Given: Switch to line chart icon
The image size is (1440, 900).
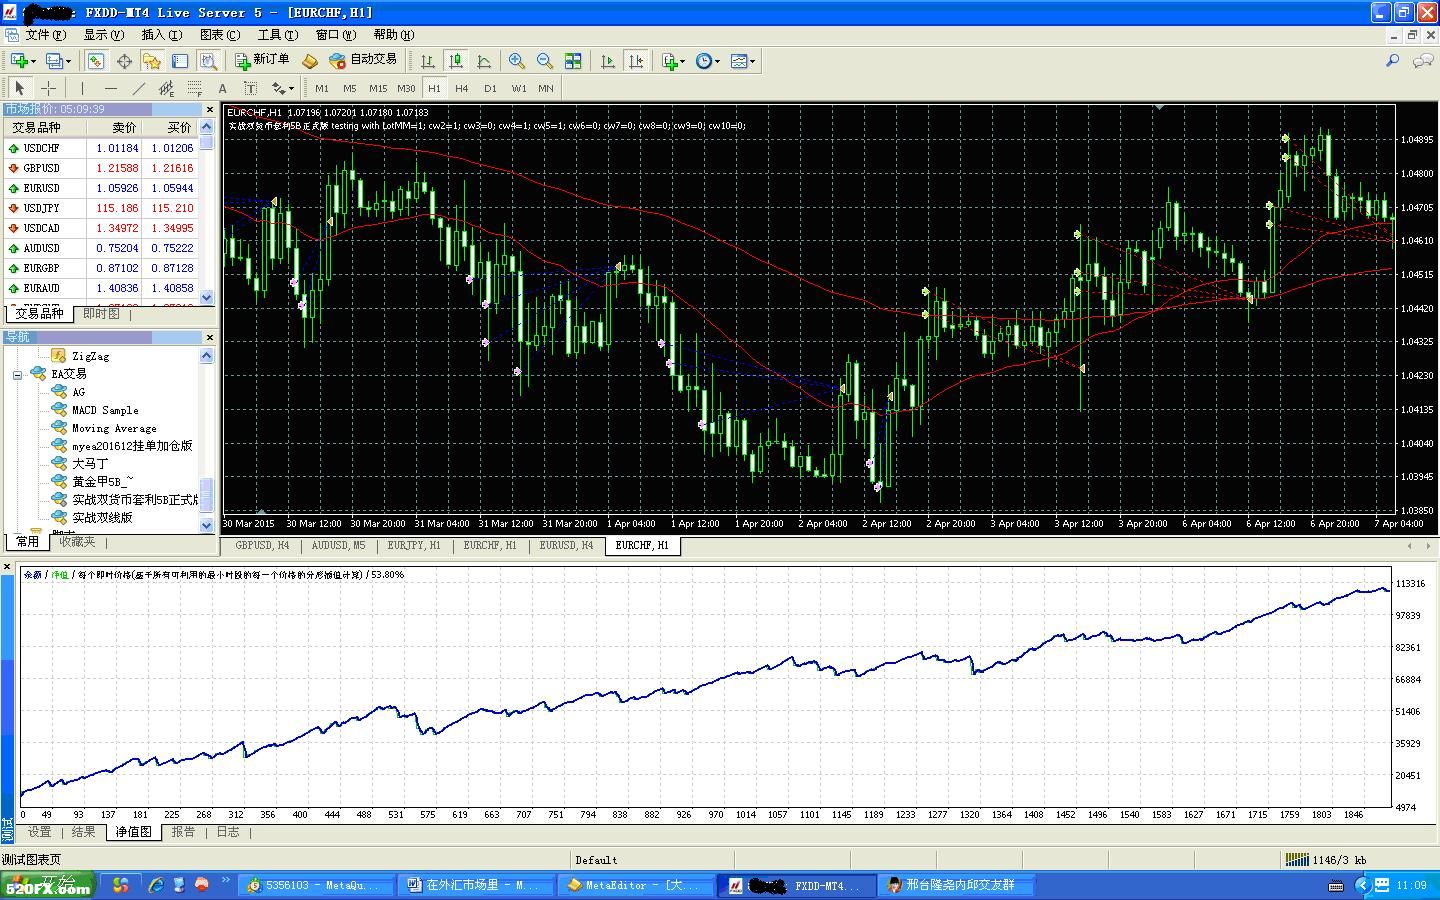Looking at the screenshot, I should point(484,61).
